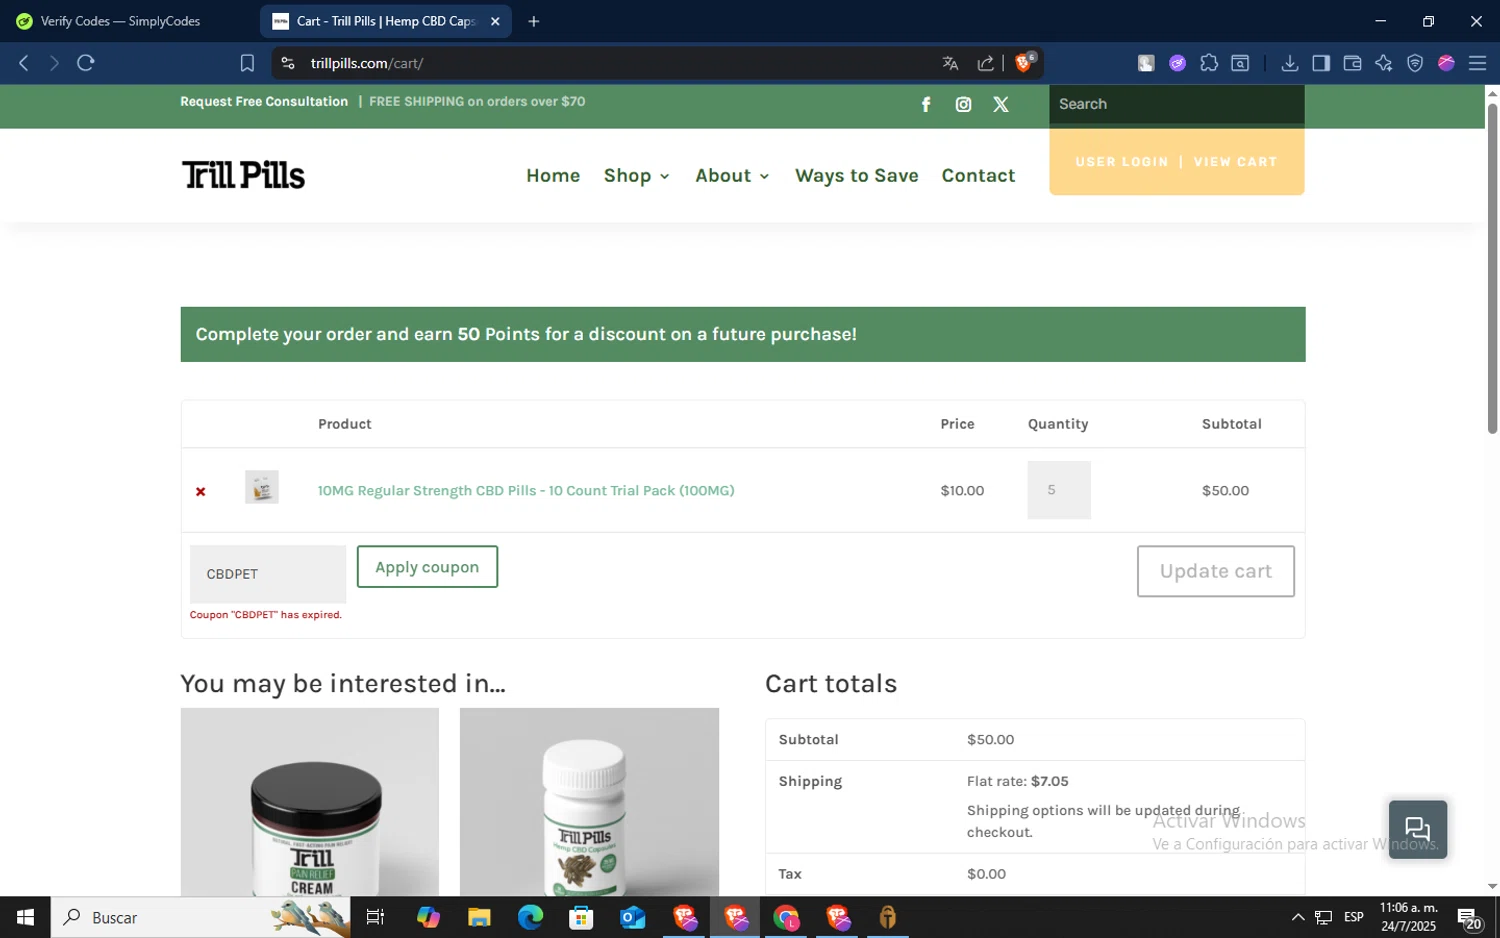Screen dimensions: 1500x938
Task: Open the browser extensions puzzle icon
Action: point(1209,63)
